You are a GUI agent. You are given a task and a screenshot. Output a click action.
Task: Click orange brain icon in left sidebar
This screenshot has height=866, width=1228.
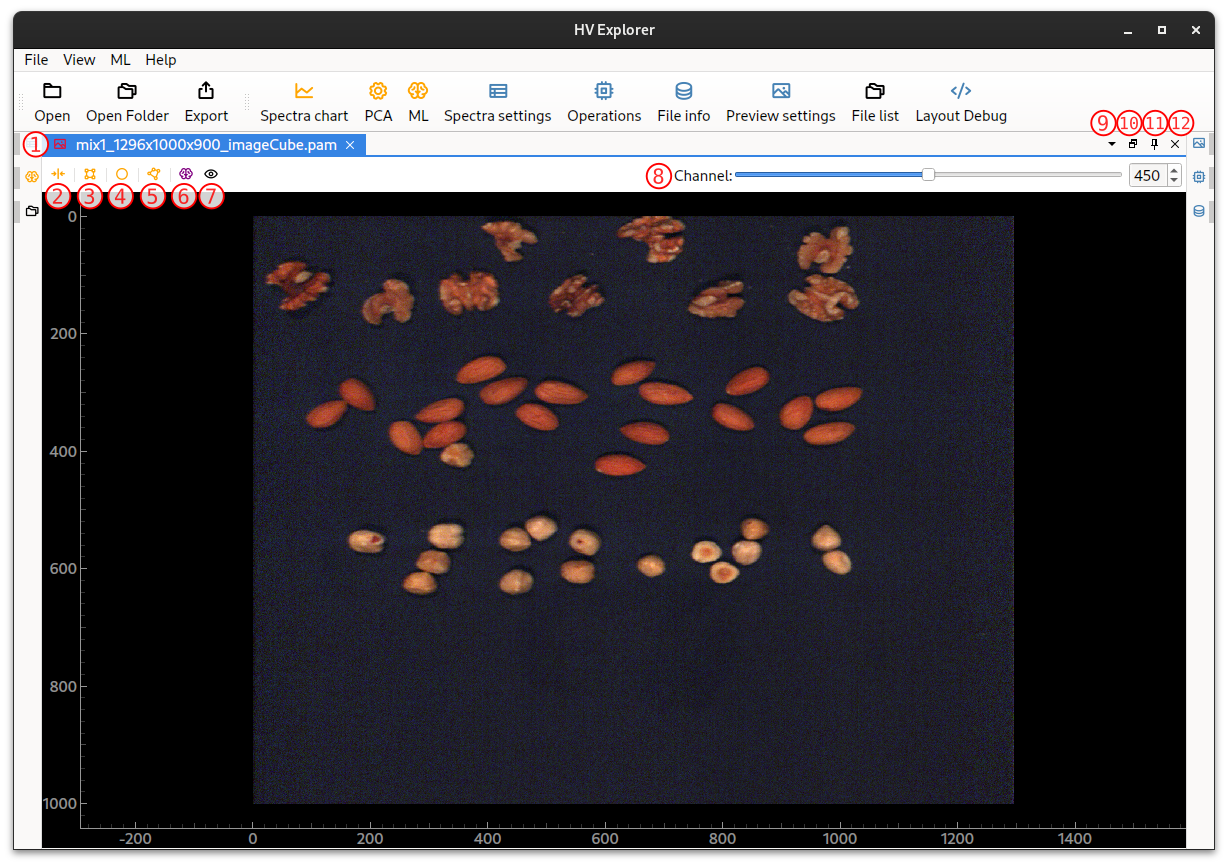tap(31, 177)
